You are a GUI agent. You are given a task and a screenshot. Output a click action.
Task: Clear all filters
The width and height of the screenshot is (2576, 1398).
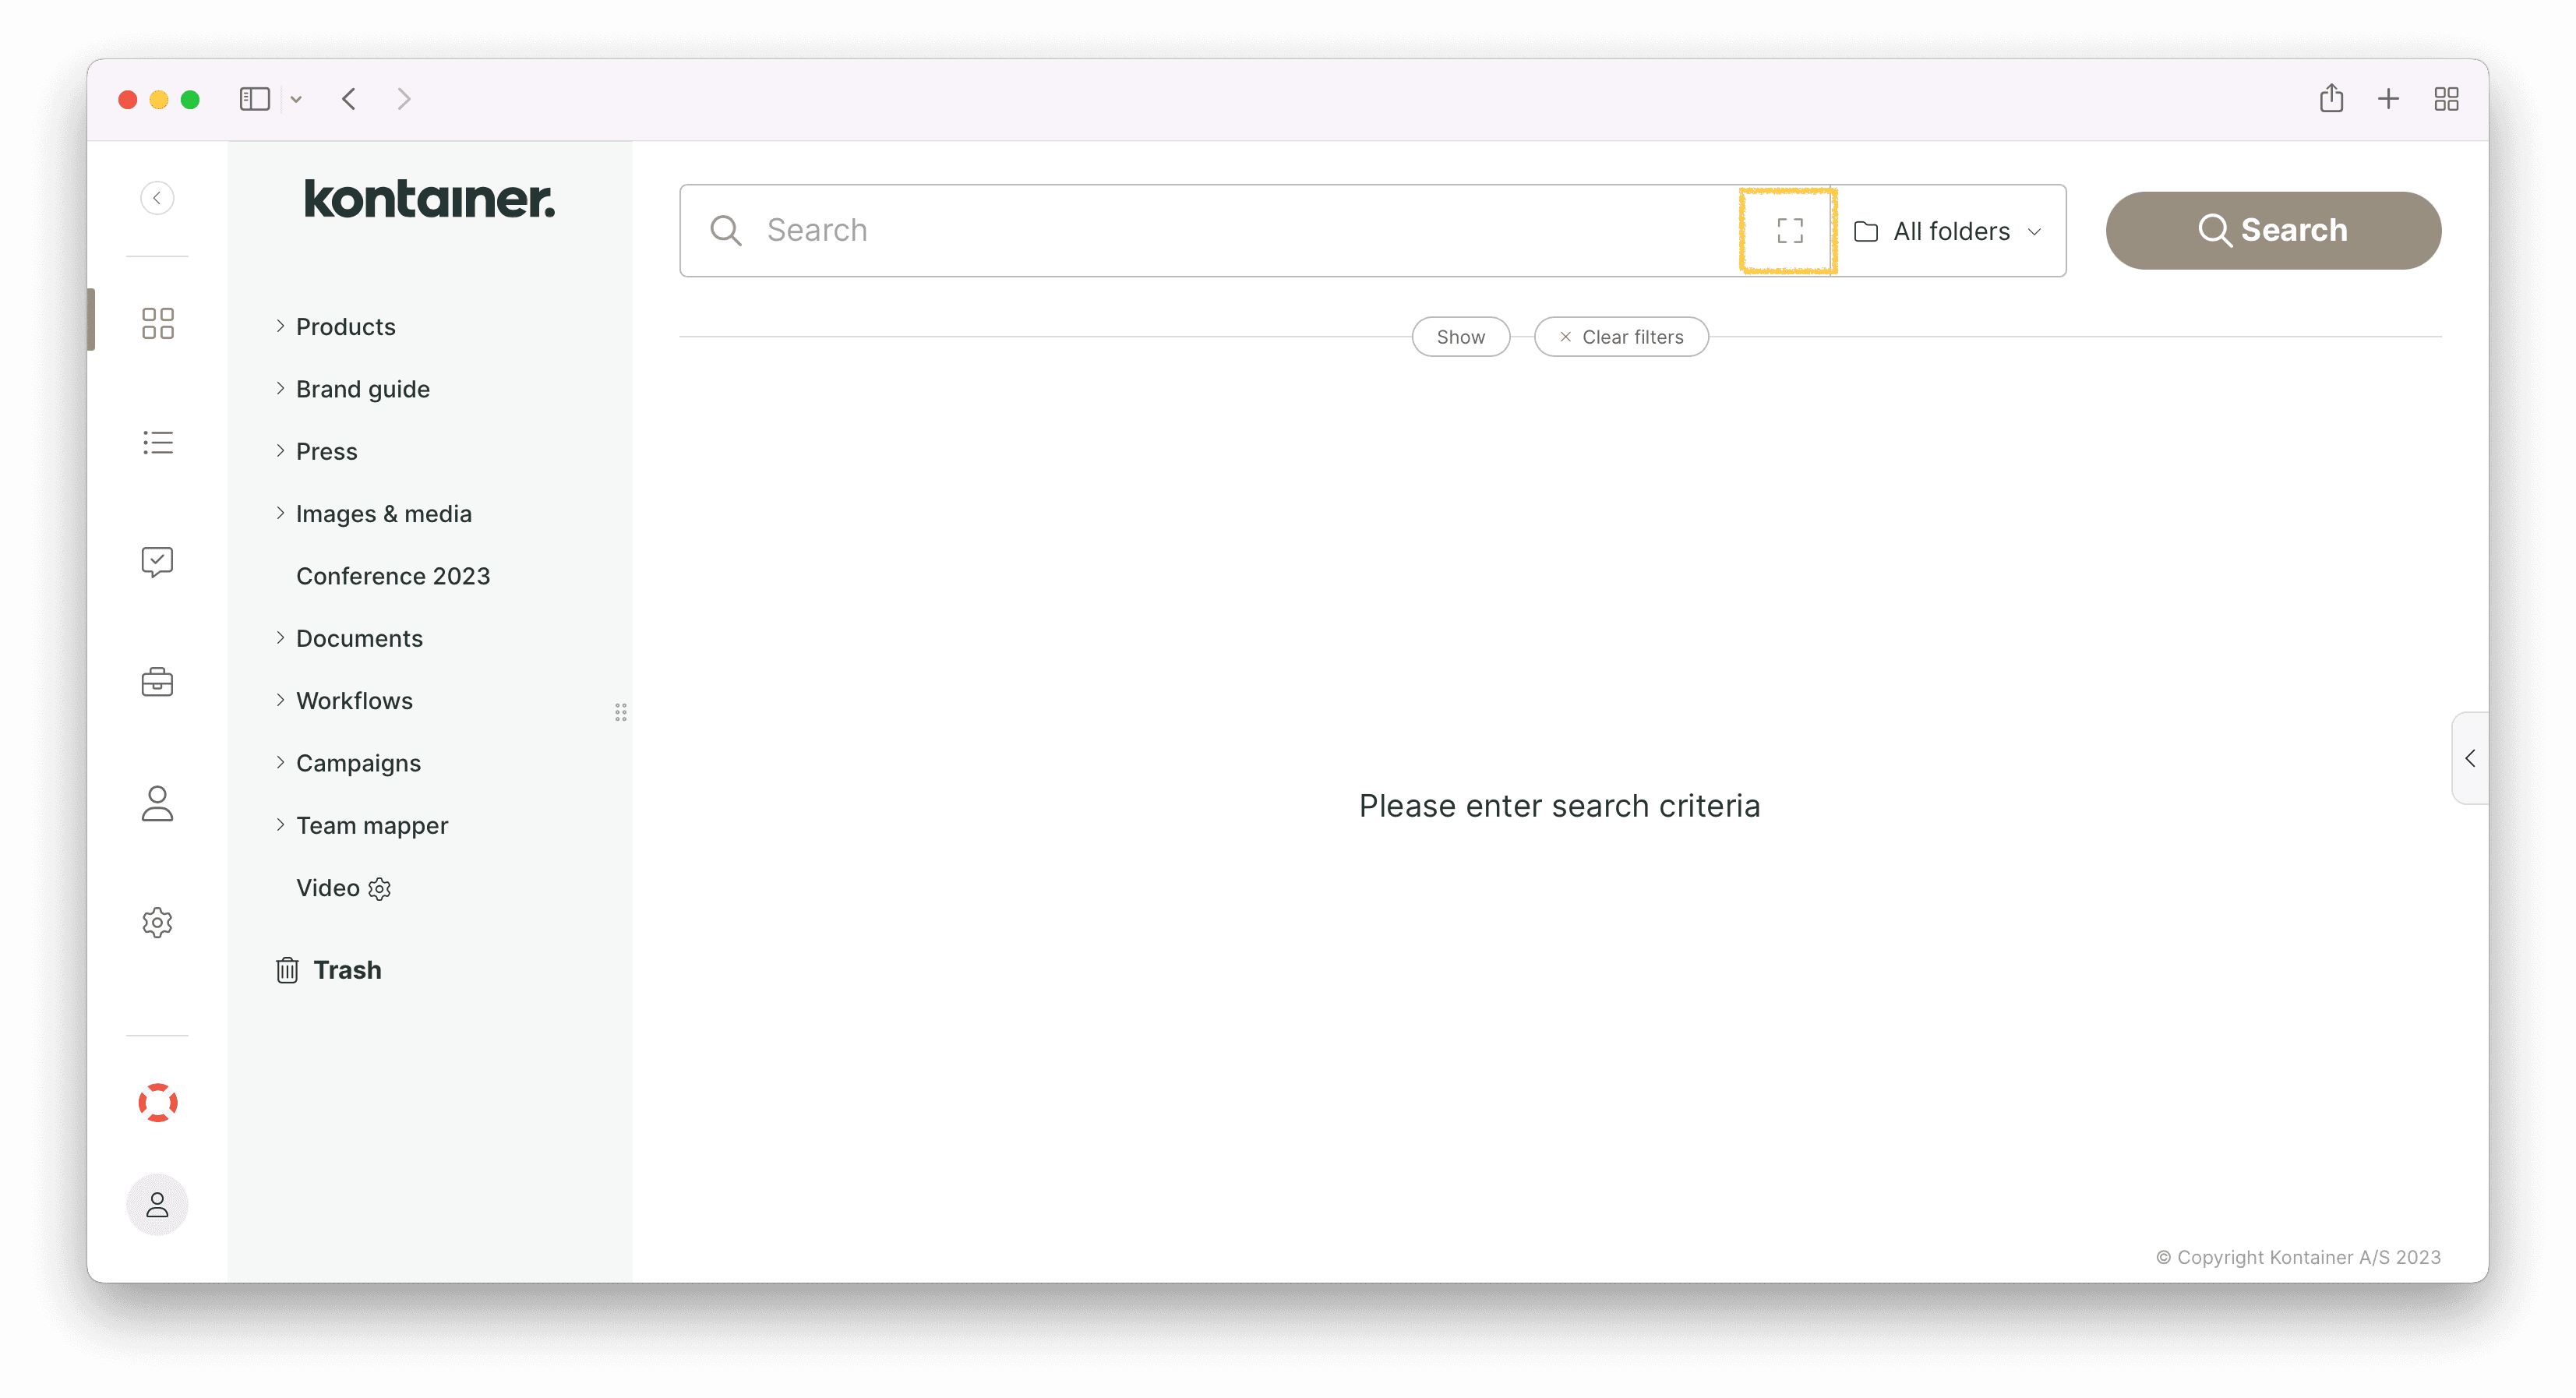click(x=1620, y=336)
